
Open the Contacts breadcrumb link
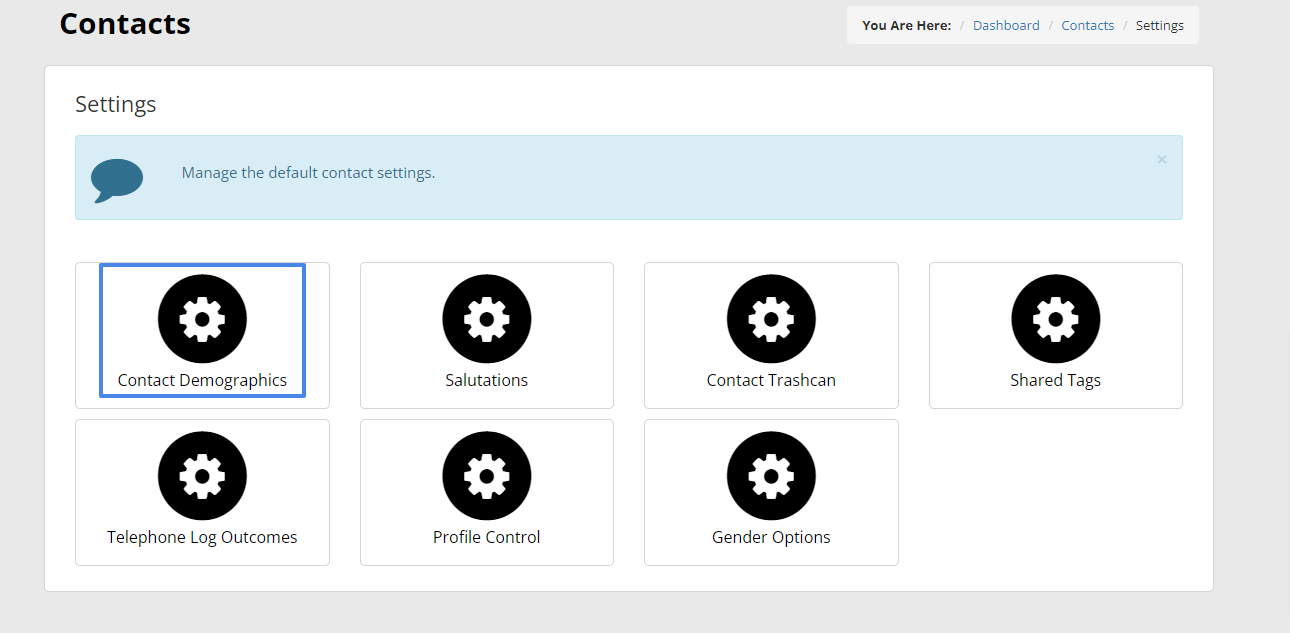[1087, 26]
